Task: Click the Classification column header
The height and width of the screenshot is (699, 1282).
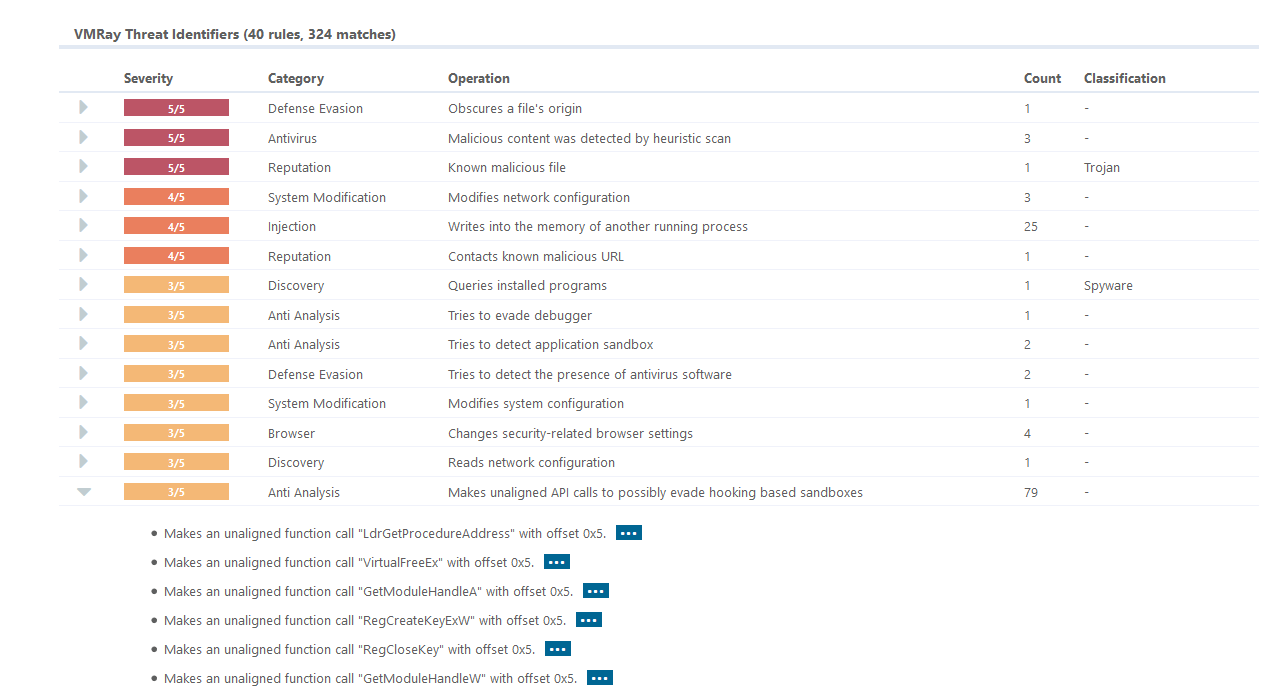Action: (x=1125, y=78)
